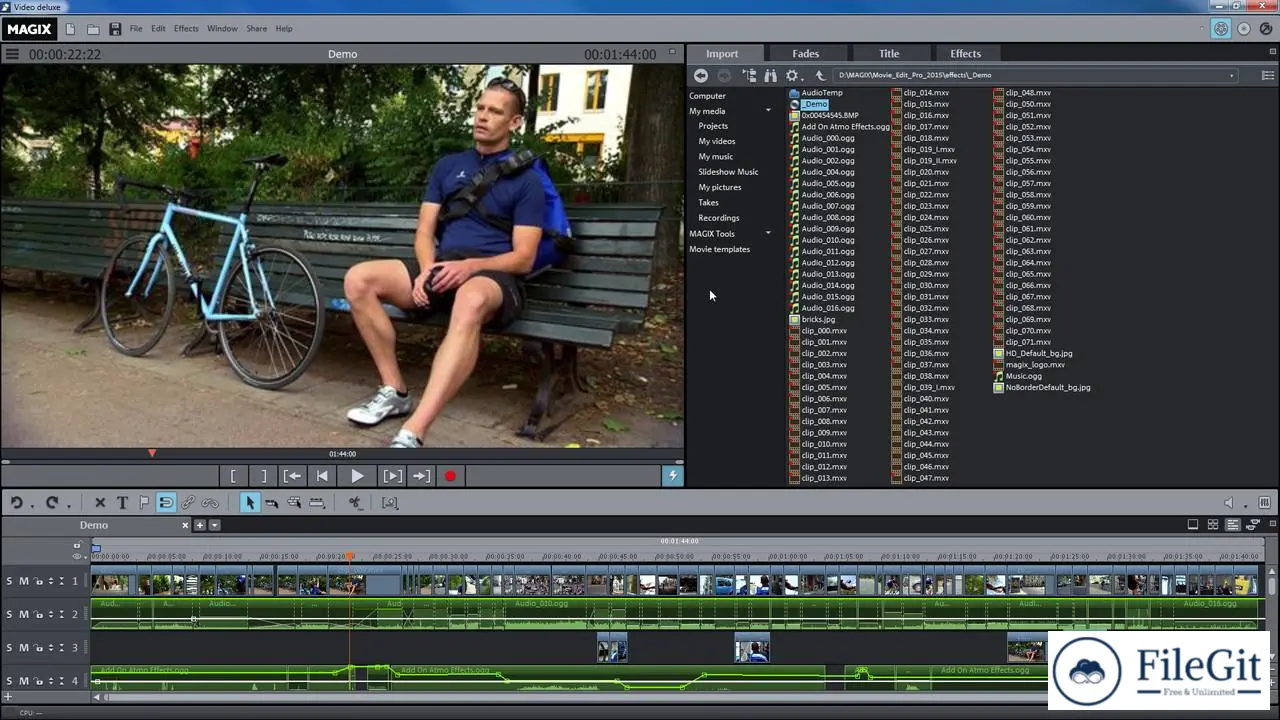
Task: Go to beginning of the movie
Action: pos(322,476)
